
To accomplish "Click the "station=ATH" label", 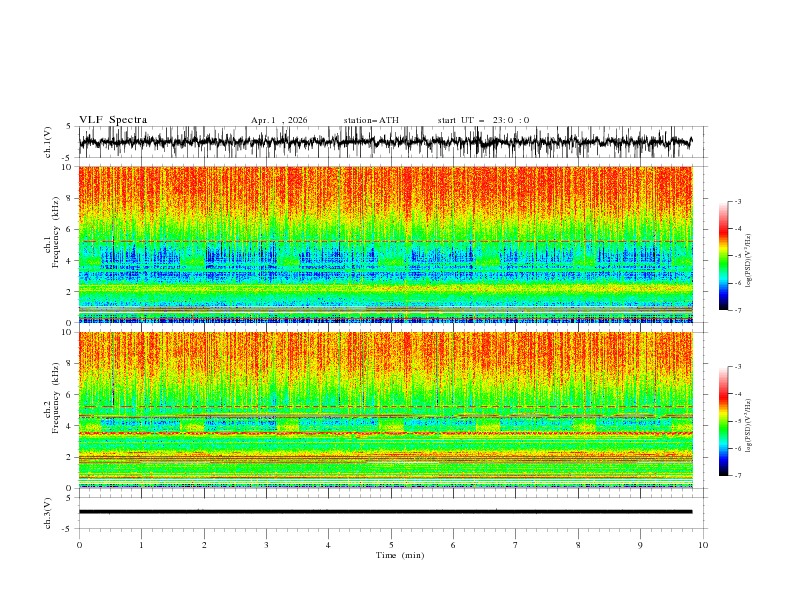I will click(371, 120).
